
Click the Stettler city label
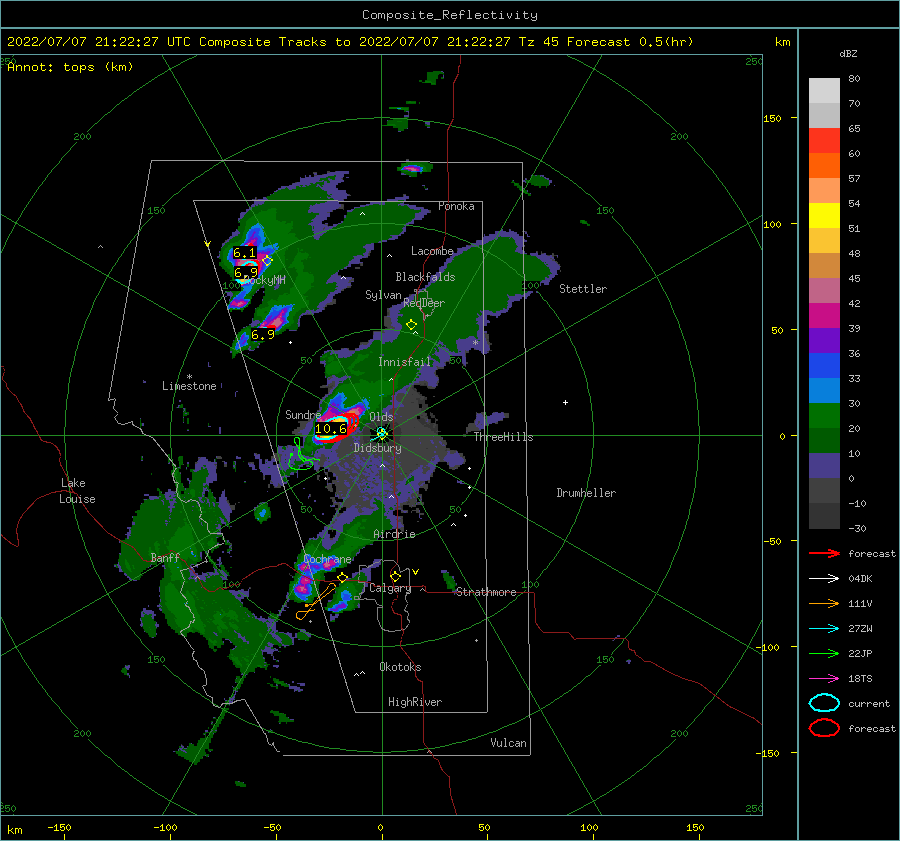click(x=583, y=289)
